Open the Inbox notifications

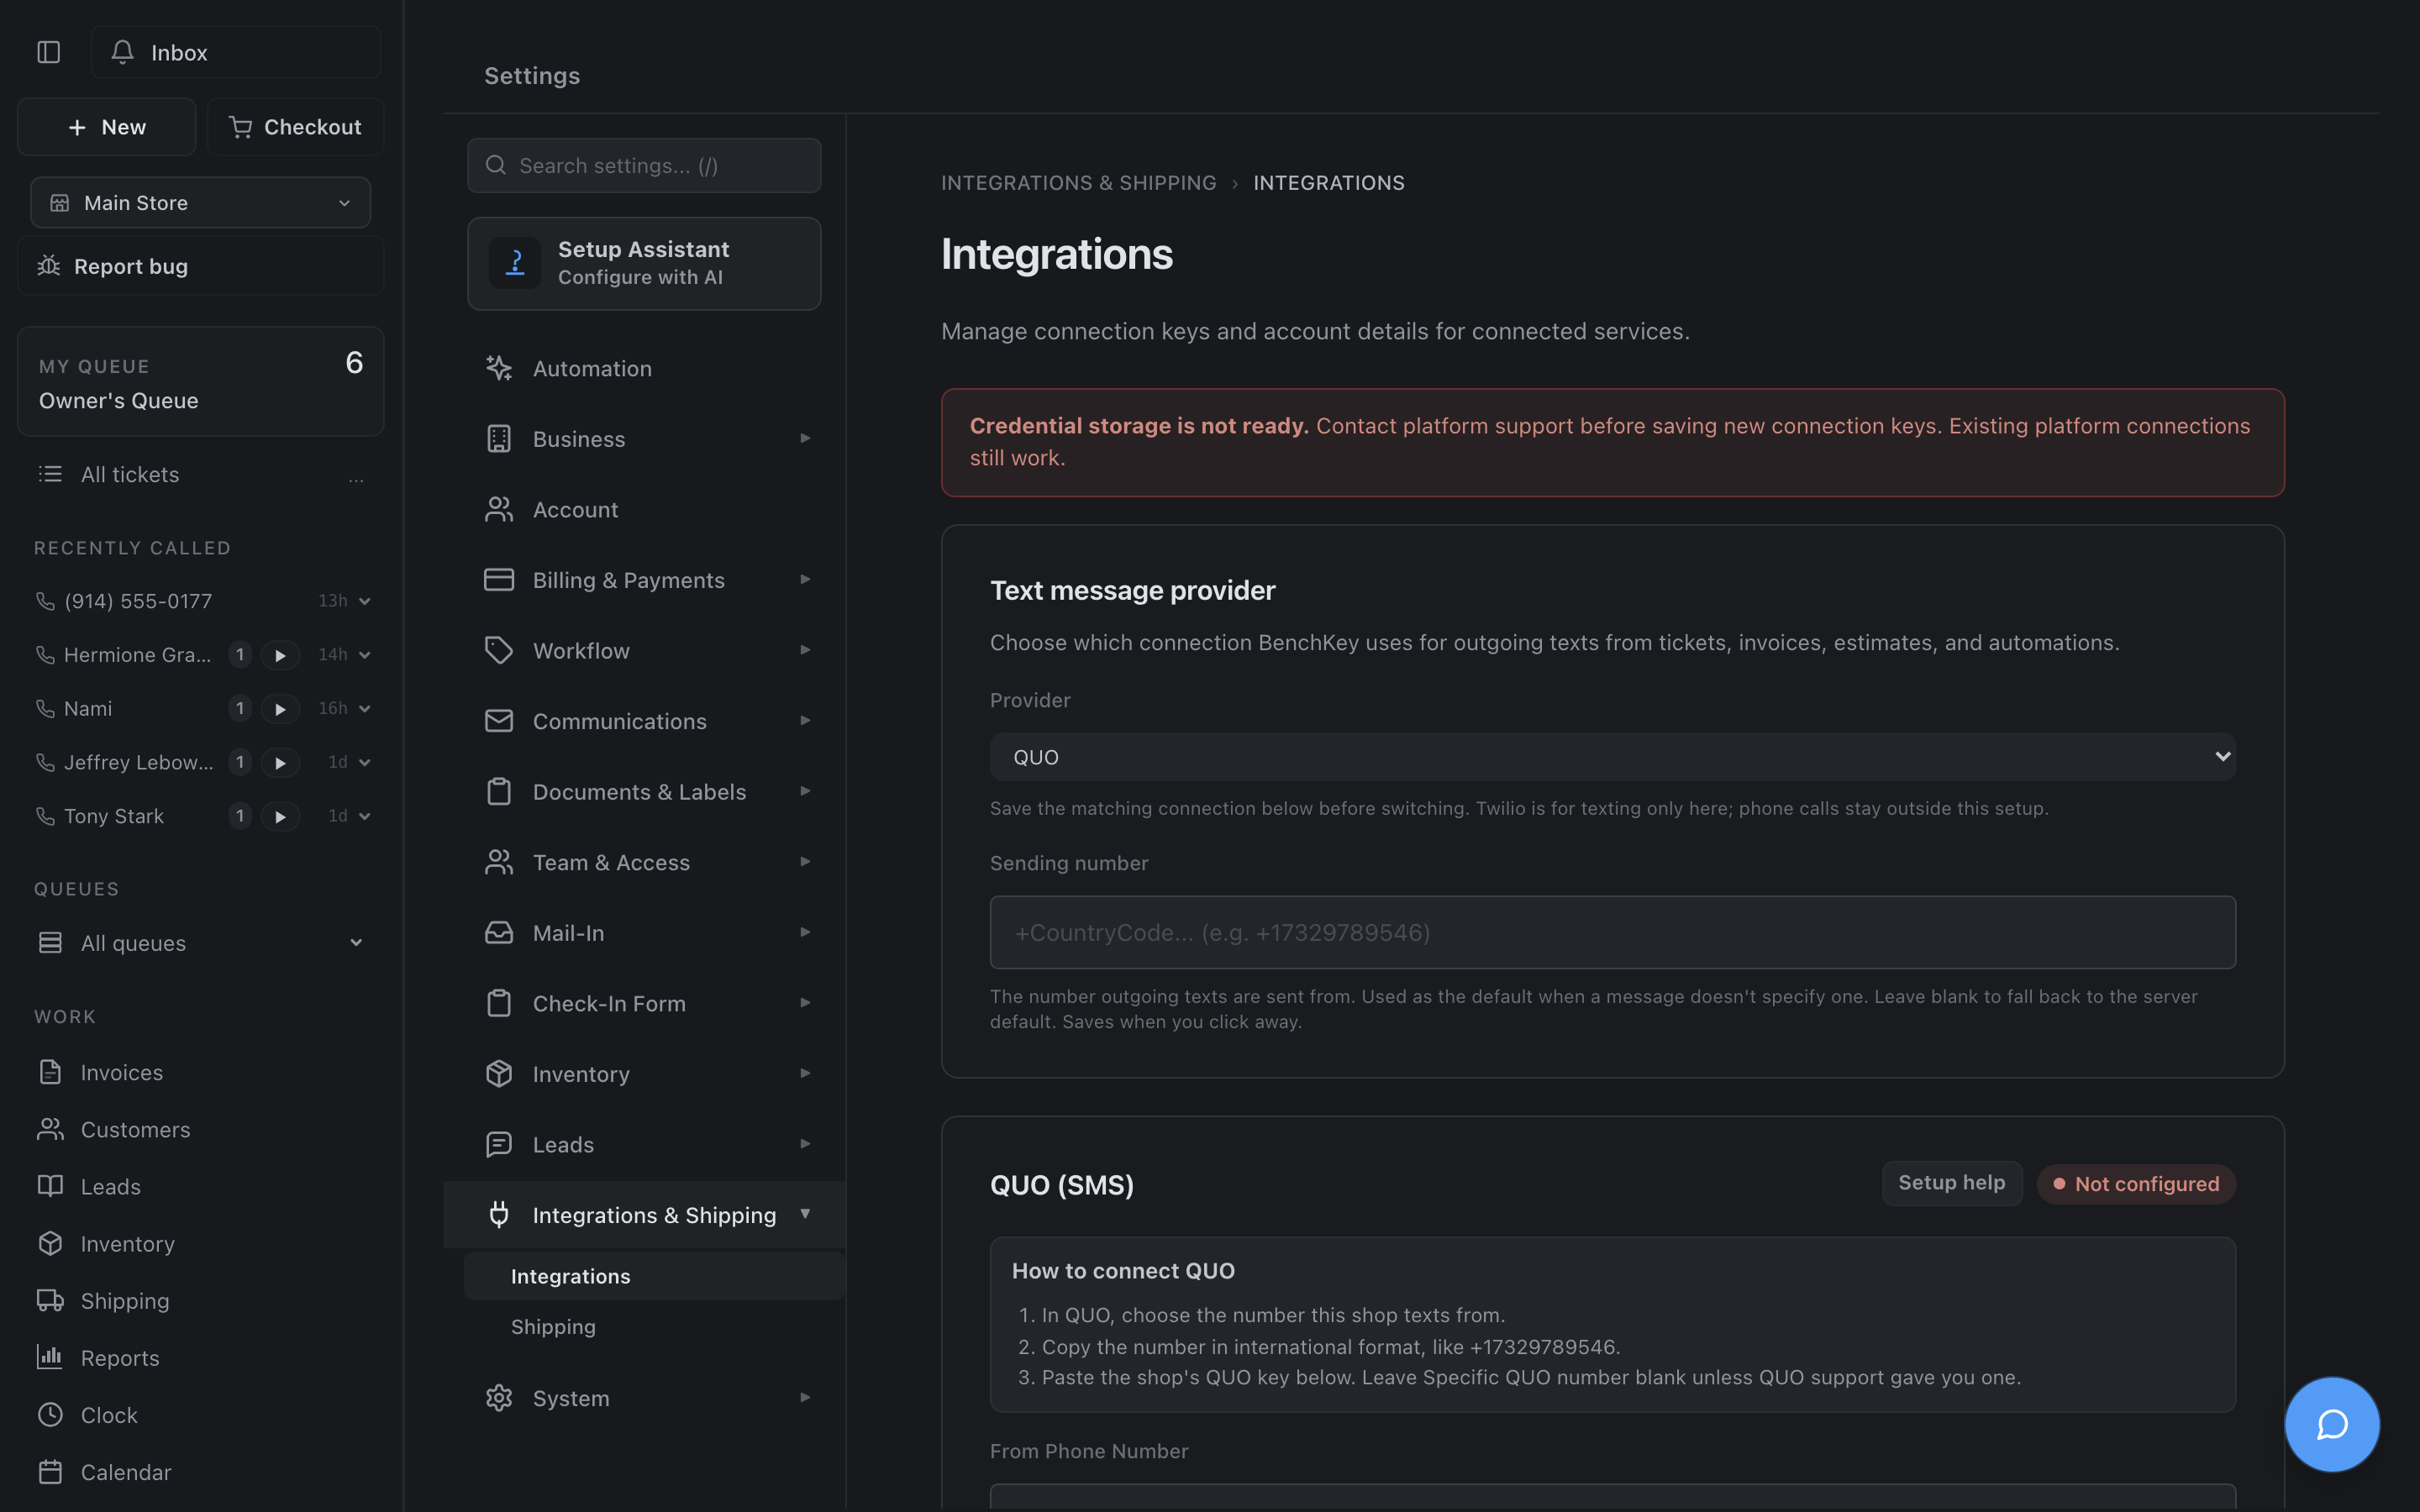(x=236, y=52)
